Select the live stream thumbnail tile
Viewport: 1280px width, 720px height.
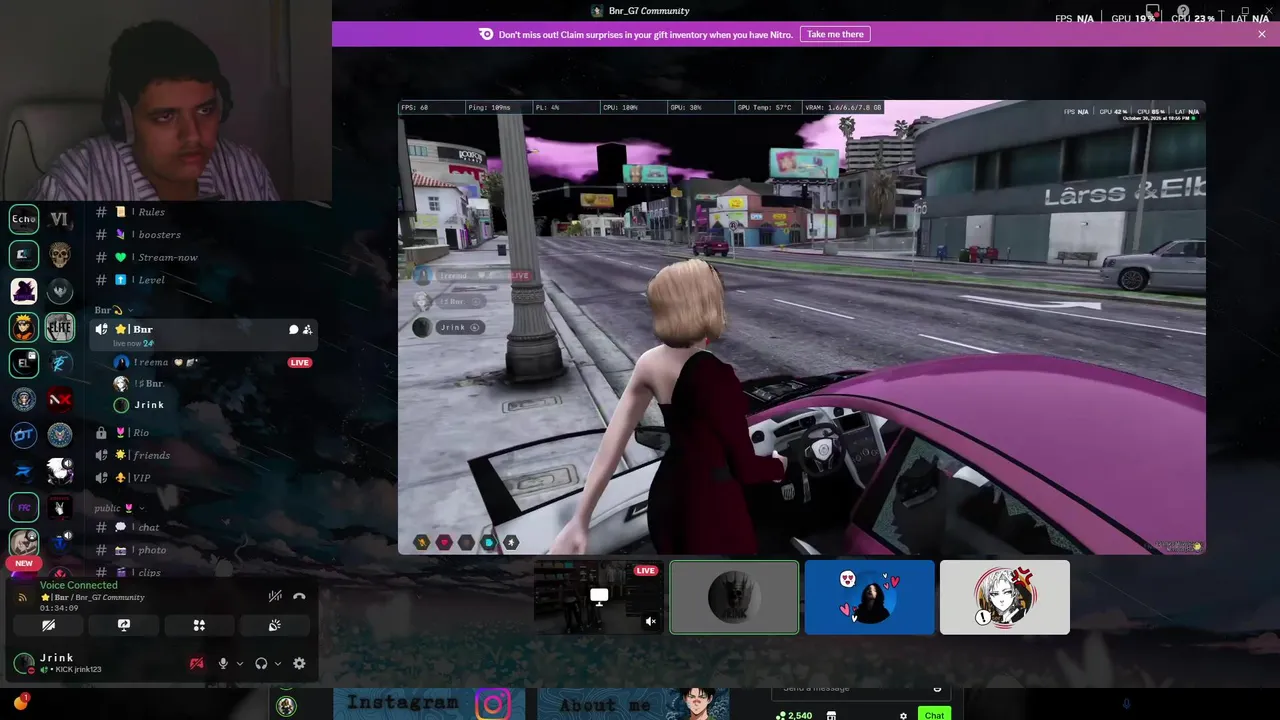[597, 597]
